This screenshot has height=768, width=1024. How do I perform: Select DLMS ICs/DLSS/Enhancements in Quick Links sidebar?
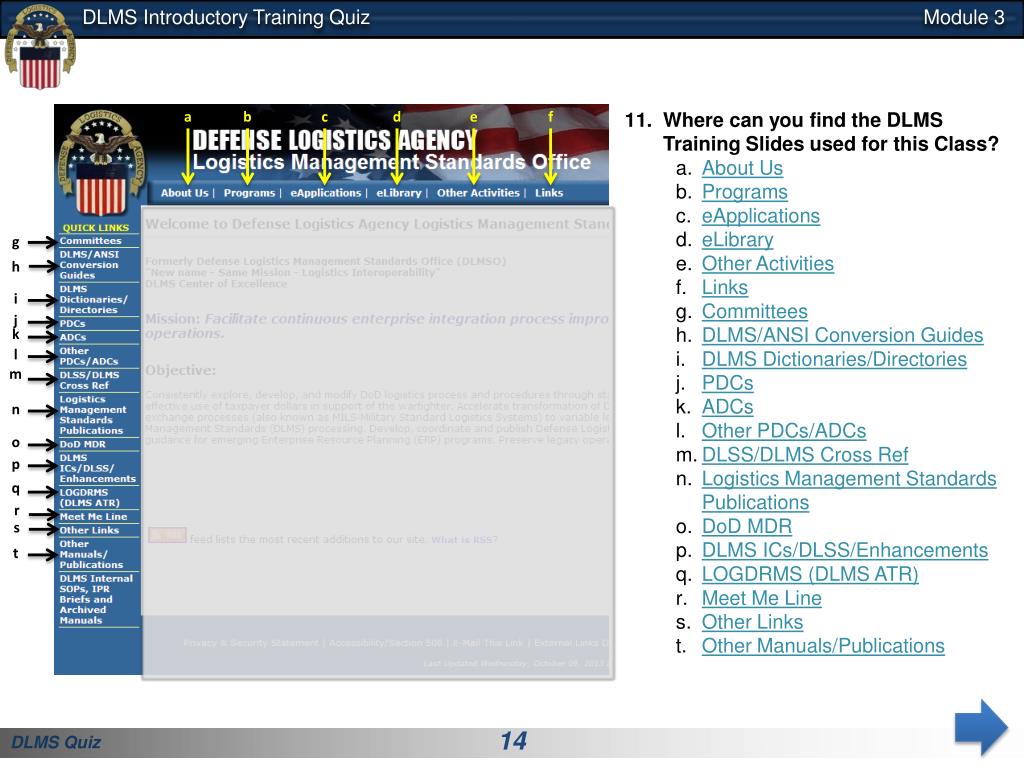[x=98, y=468]
